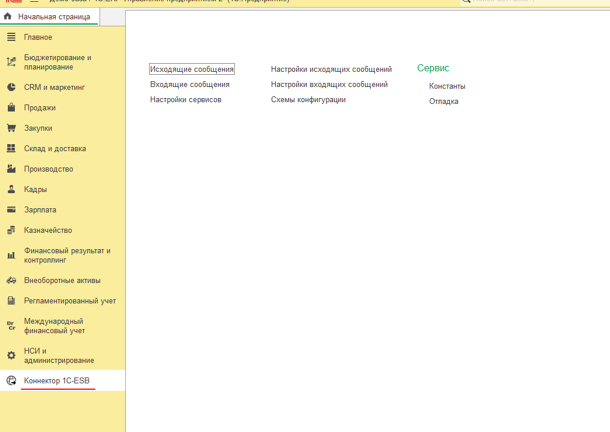Select Коннектор 1С-ESB in the sidebar
Viewport: 610px width, 432px height.
[57, 380]
